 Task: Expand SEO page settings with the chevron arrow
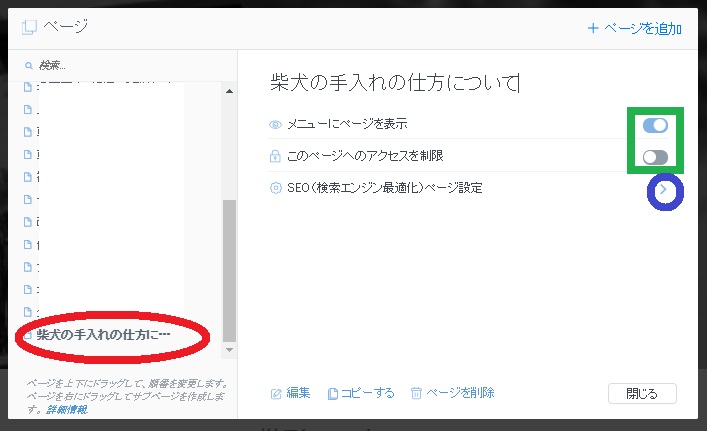(x=664, y=189)
